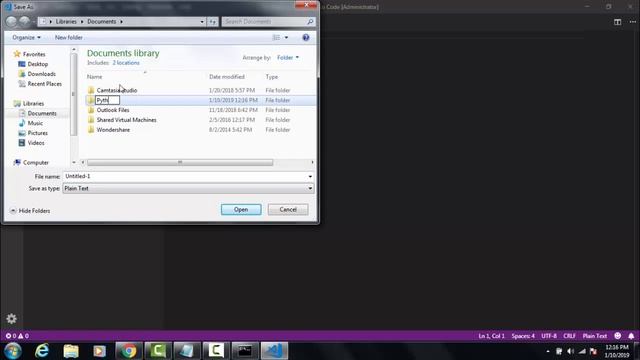This screenshot has width=640, height=360.
Task: Click the Outlook Files folder icon
Action: pos(91,110)
